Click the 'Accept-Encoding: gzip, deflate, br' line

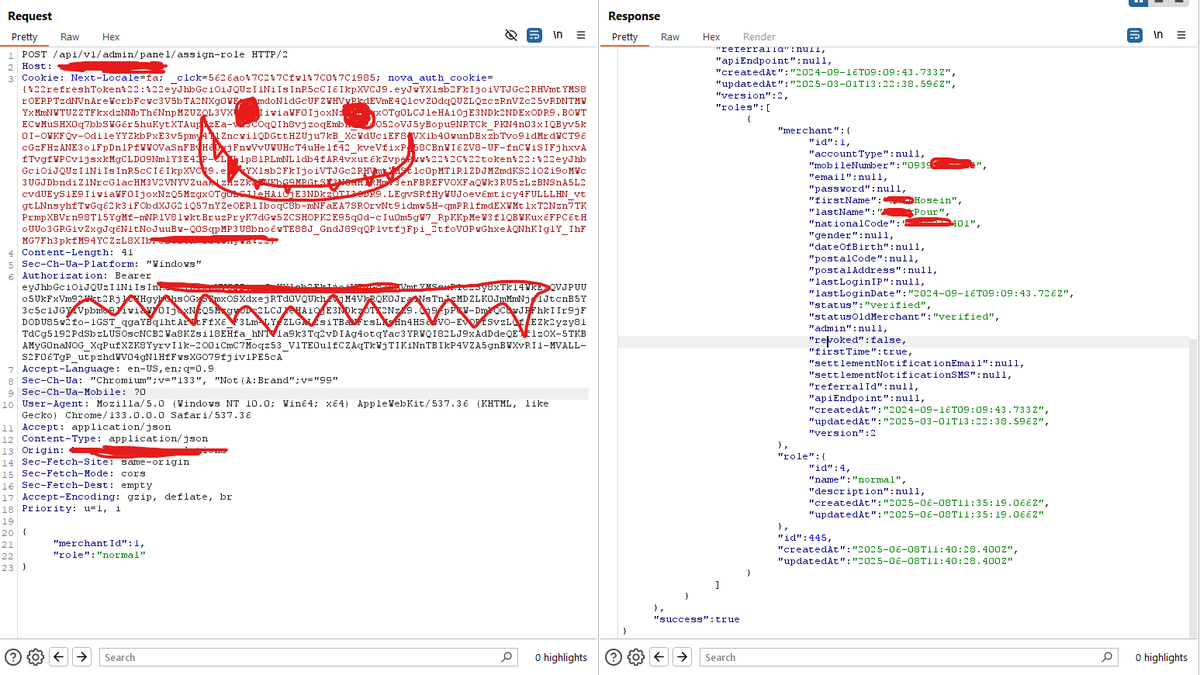[126, 496]
